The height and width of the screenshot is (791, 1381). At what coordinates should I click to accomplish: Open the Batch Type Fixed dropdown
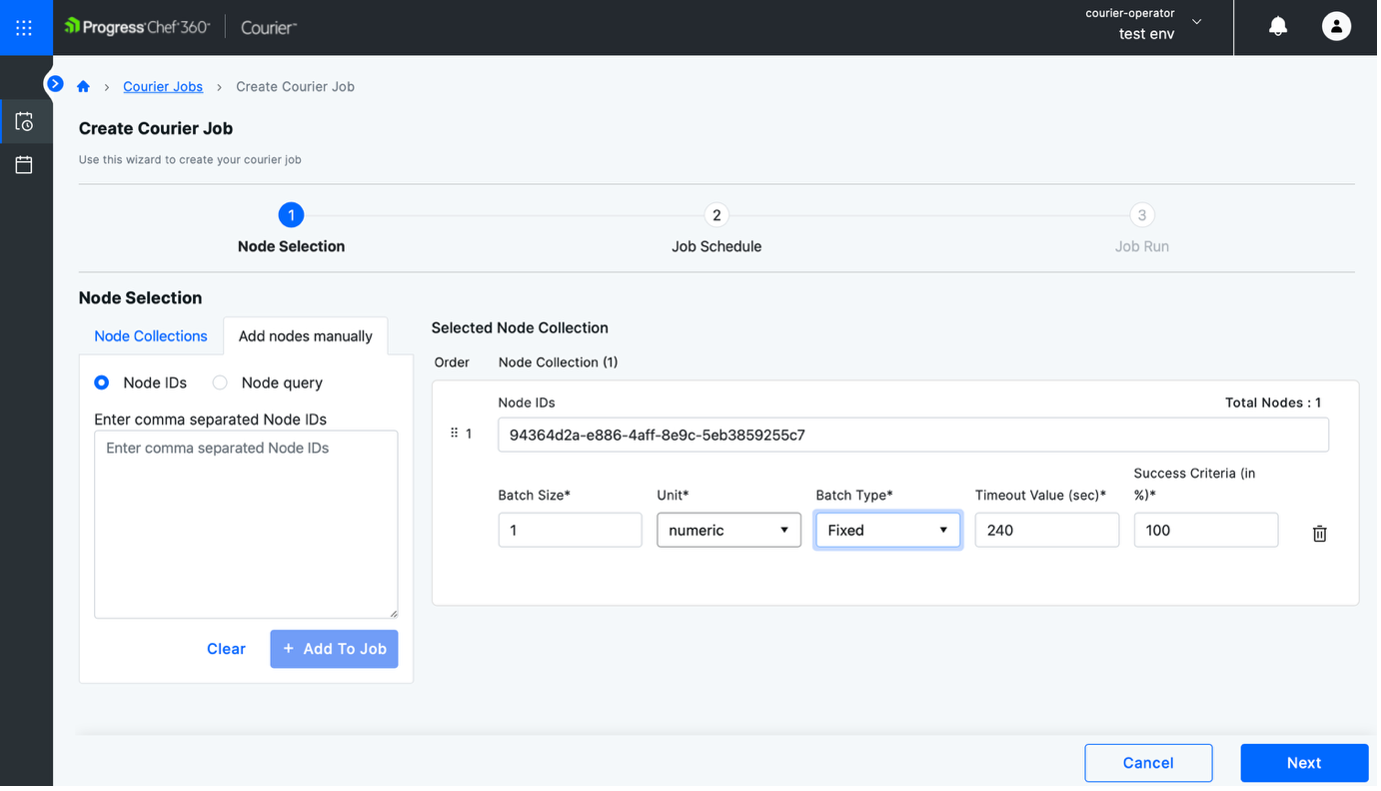point(887,530)
